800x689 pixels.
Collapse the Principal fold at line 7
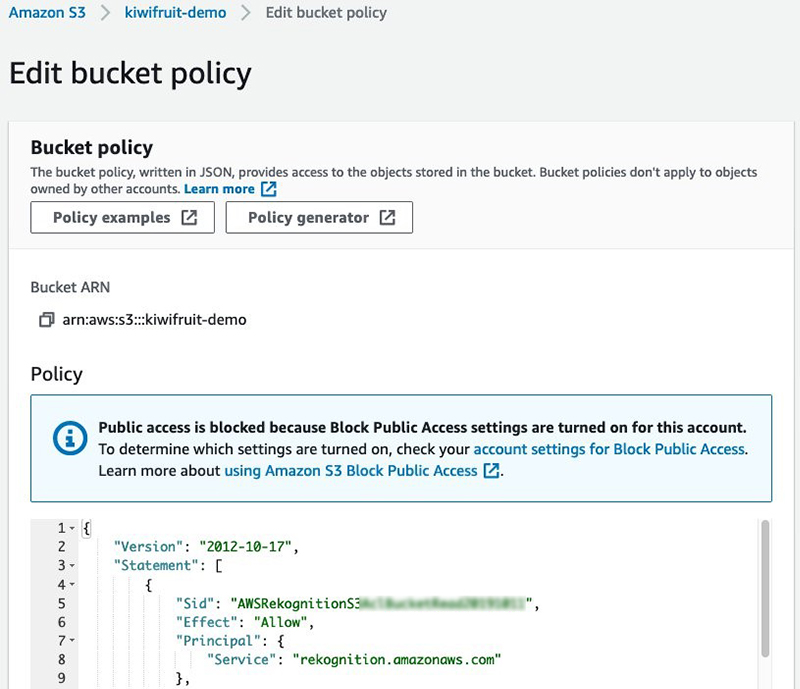click(72, 641)
